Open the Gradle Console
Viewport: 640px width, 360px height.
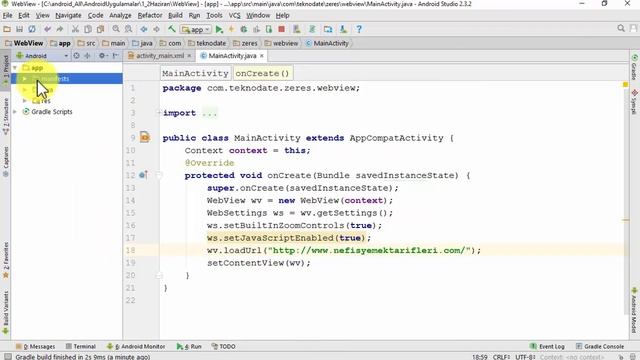click(600, 346)
